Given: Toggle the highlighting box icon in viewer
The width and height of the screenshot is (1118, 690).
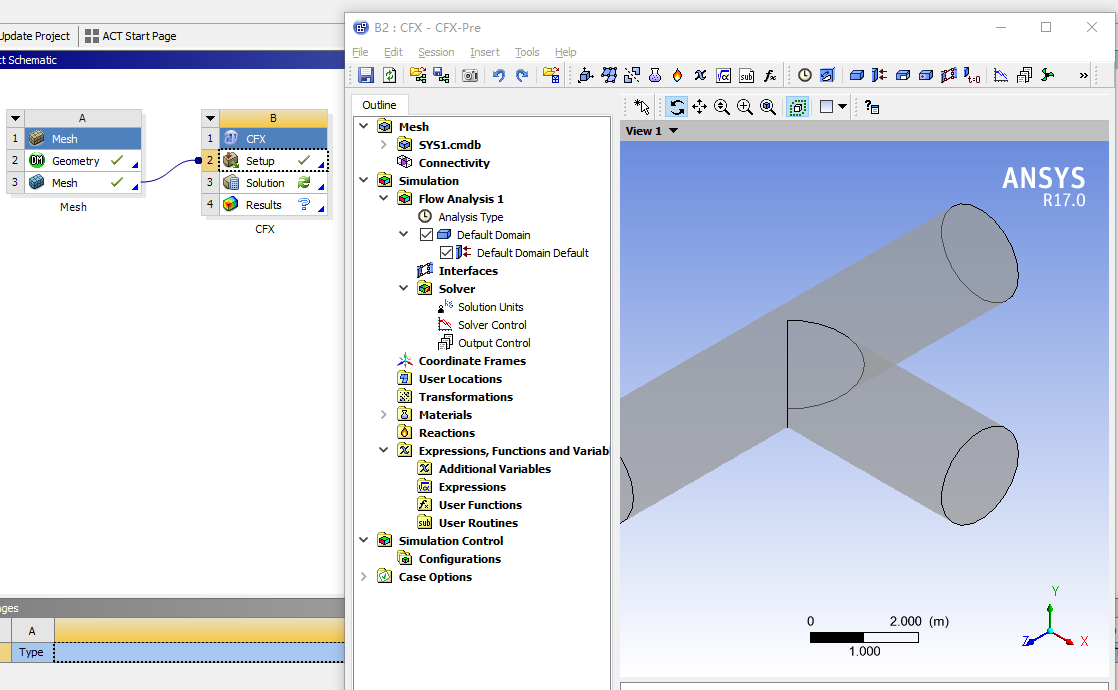Looking at the screenshot, I should point(797,107).
